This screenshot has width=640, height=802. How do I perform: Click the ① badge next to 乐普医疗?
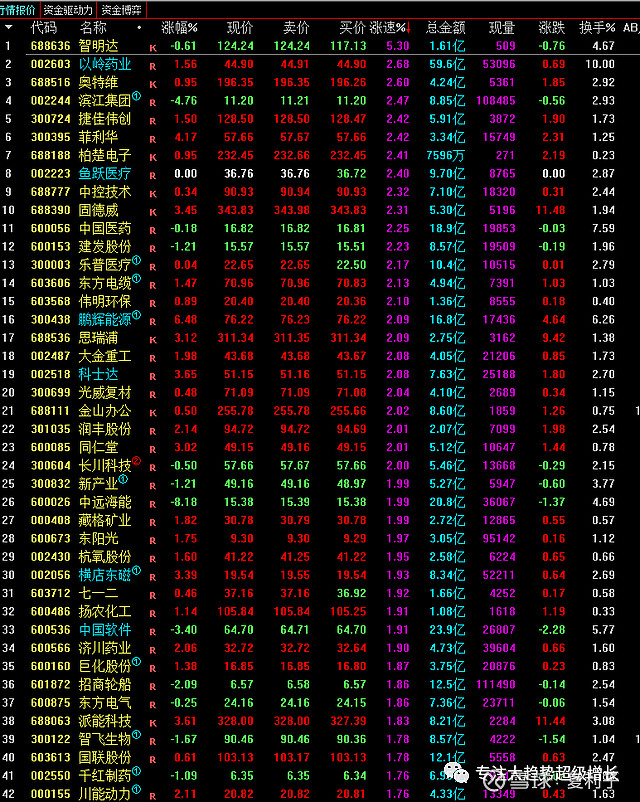136,260
